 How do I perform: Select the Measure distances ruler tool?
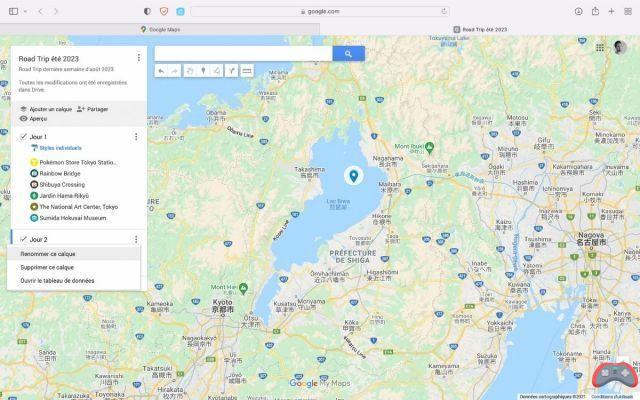click(x=247, y=71)
